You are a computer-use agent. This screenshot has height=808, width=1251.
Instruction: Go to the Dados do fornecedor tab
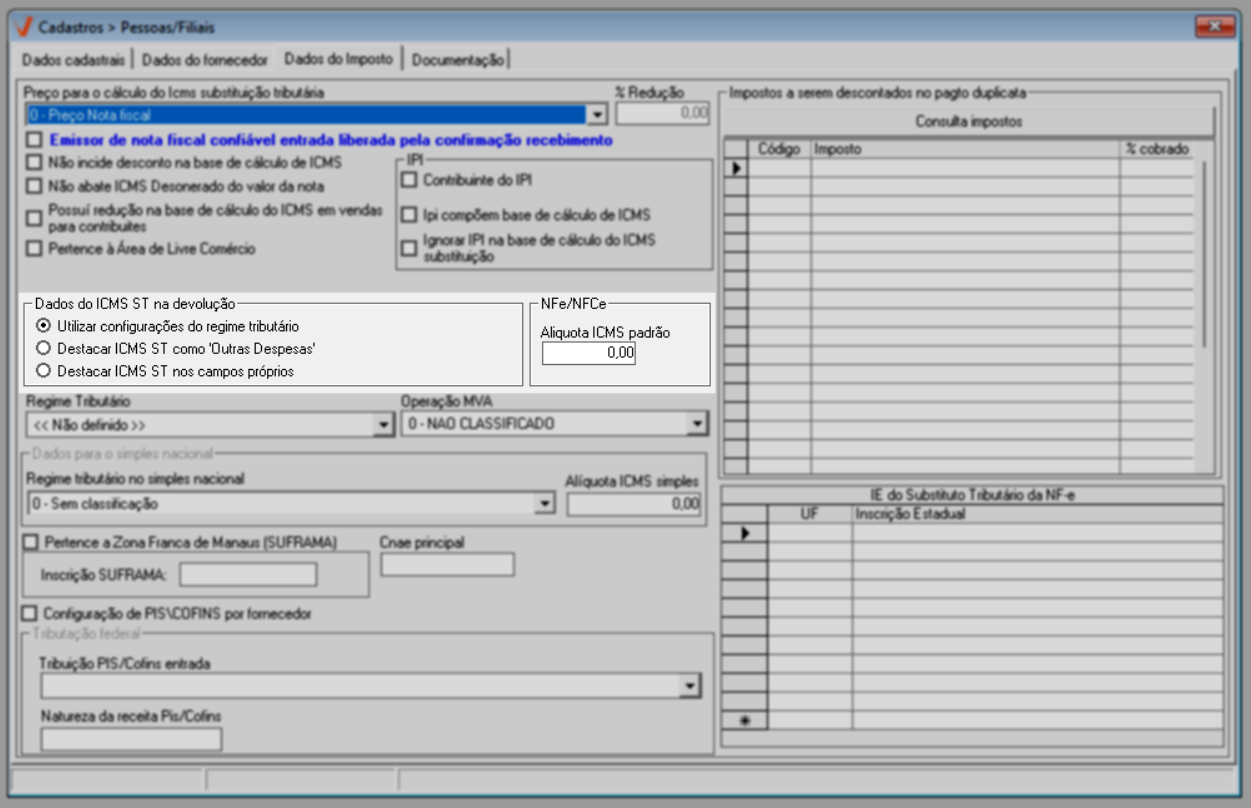pos(205,60)
